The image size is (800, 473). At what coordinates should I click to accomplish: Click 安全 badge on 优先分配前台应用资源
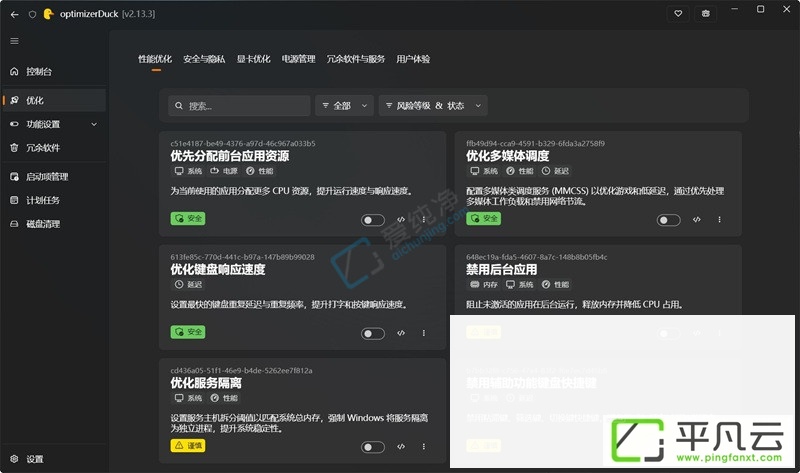point(188,218)
